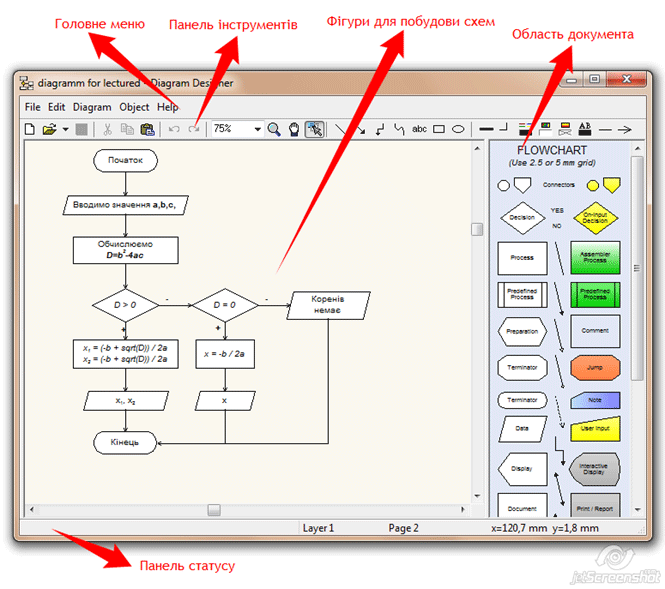Viewport: 665px width, 589px height.
Task: Click the line width toolbar icon
Action: tap(486, 129)
